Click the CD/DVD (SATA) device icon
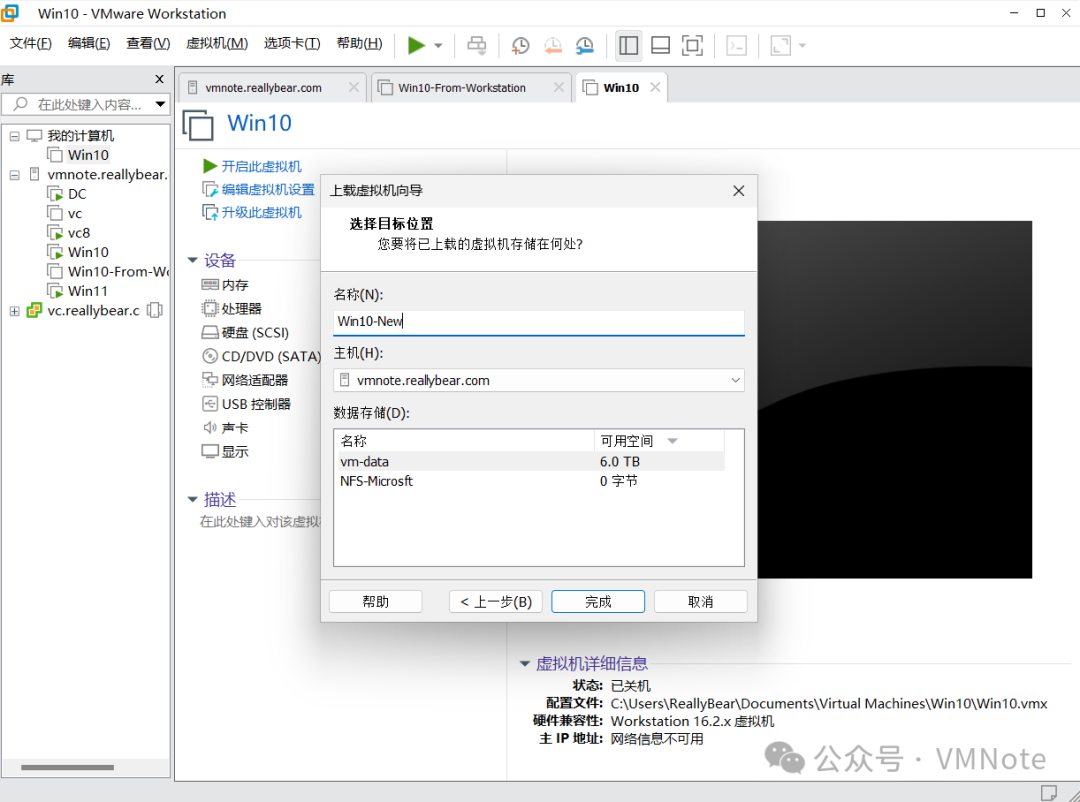The height and width of the screenshot is (802, 1080). point(209,356)
